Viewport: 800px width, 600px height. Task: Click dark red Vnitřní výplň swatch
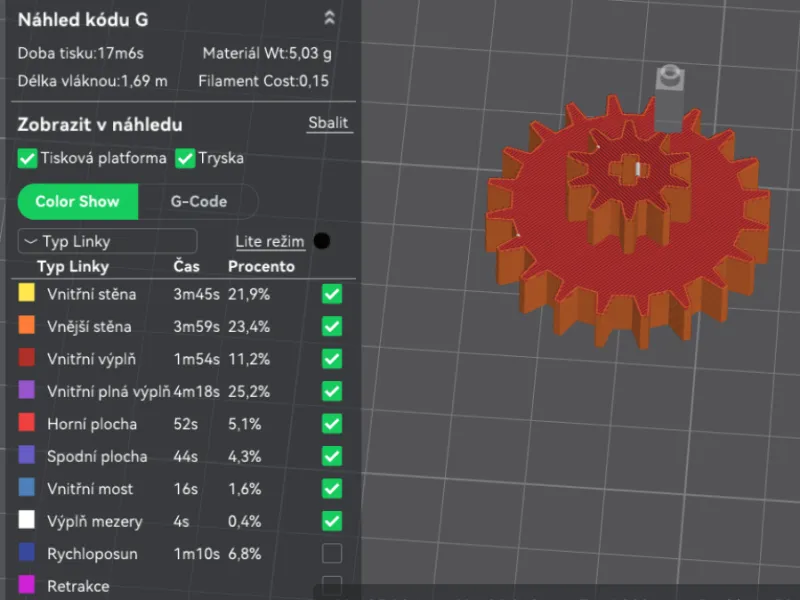(x=27, y=358)
